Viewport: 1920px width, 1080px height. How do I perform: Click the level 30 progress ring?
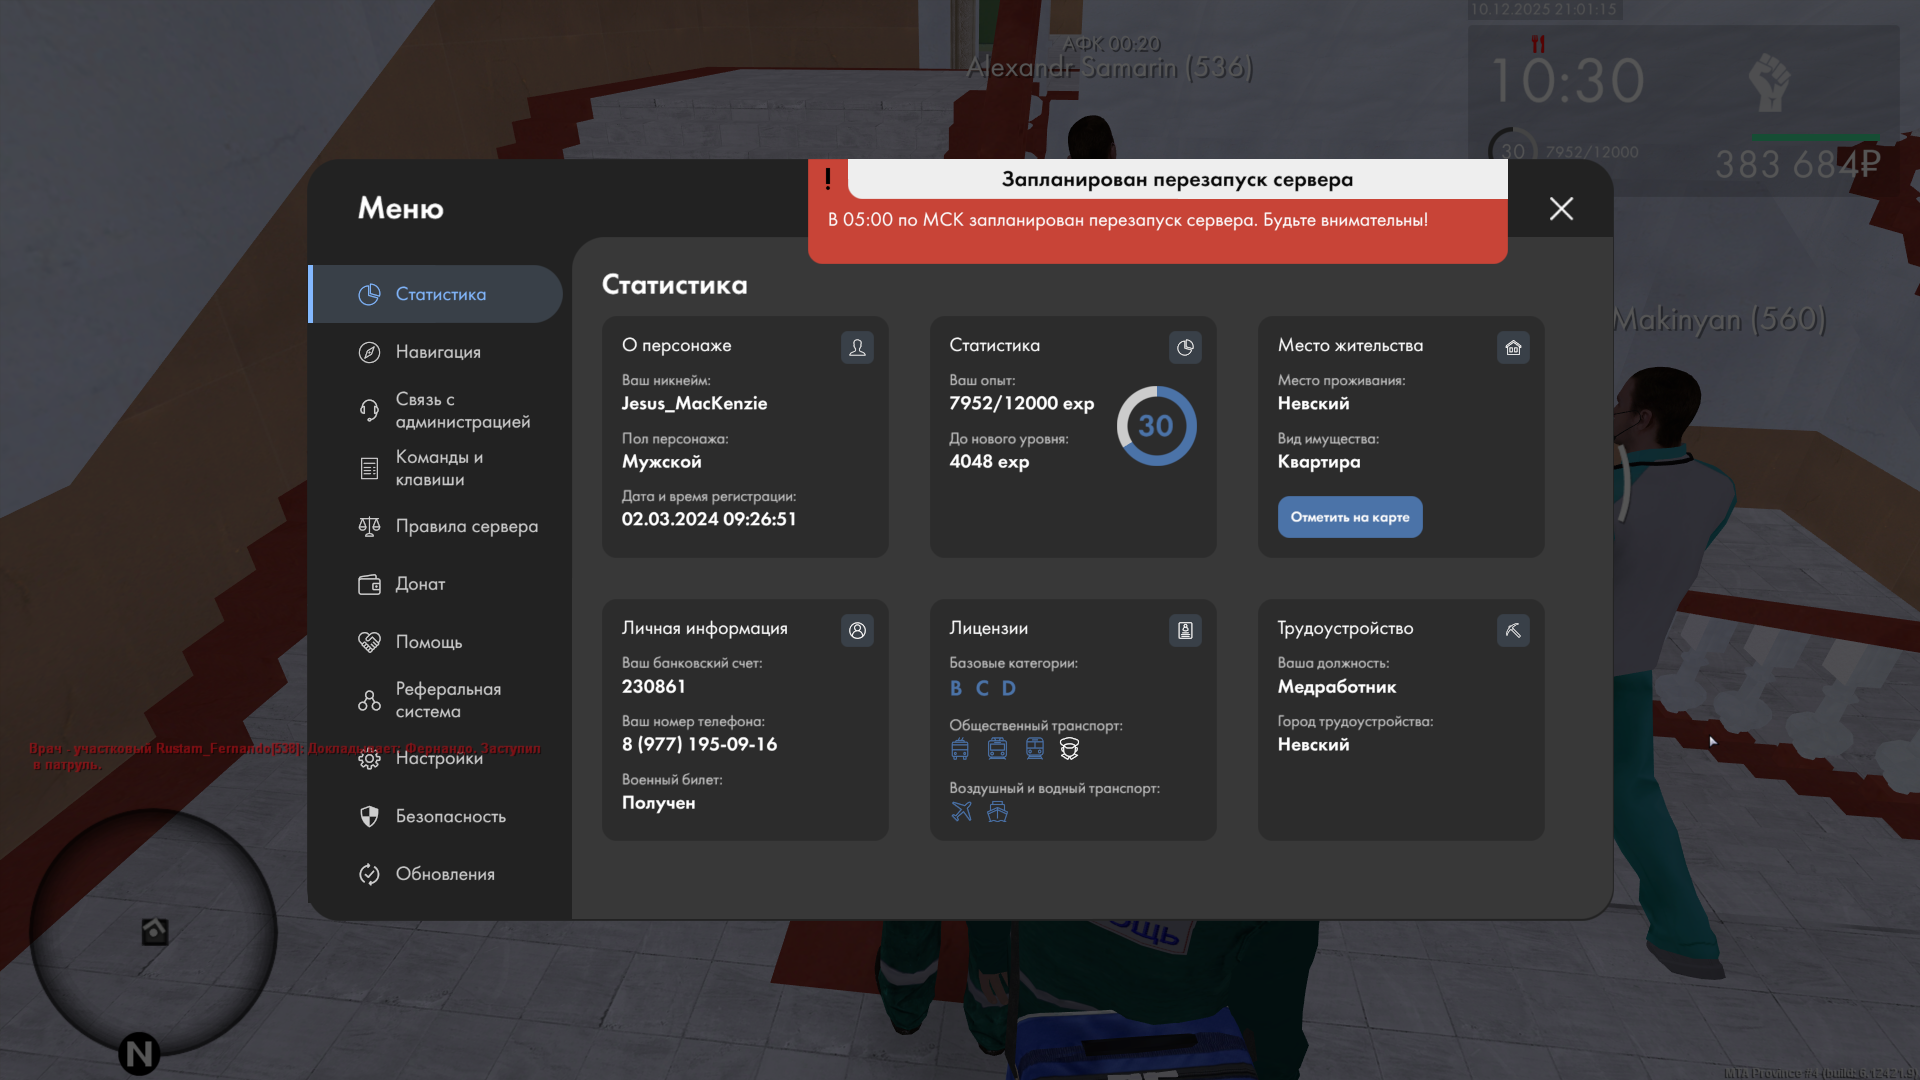tap(1156, 426)
